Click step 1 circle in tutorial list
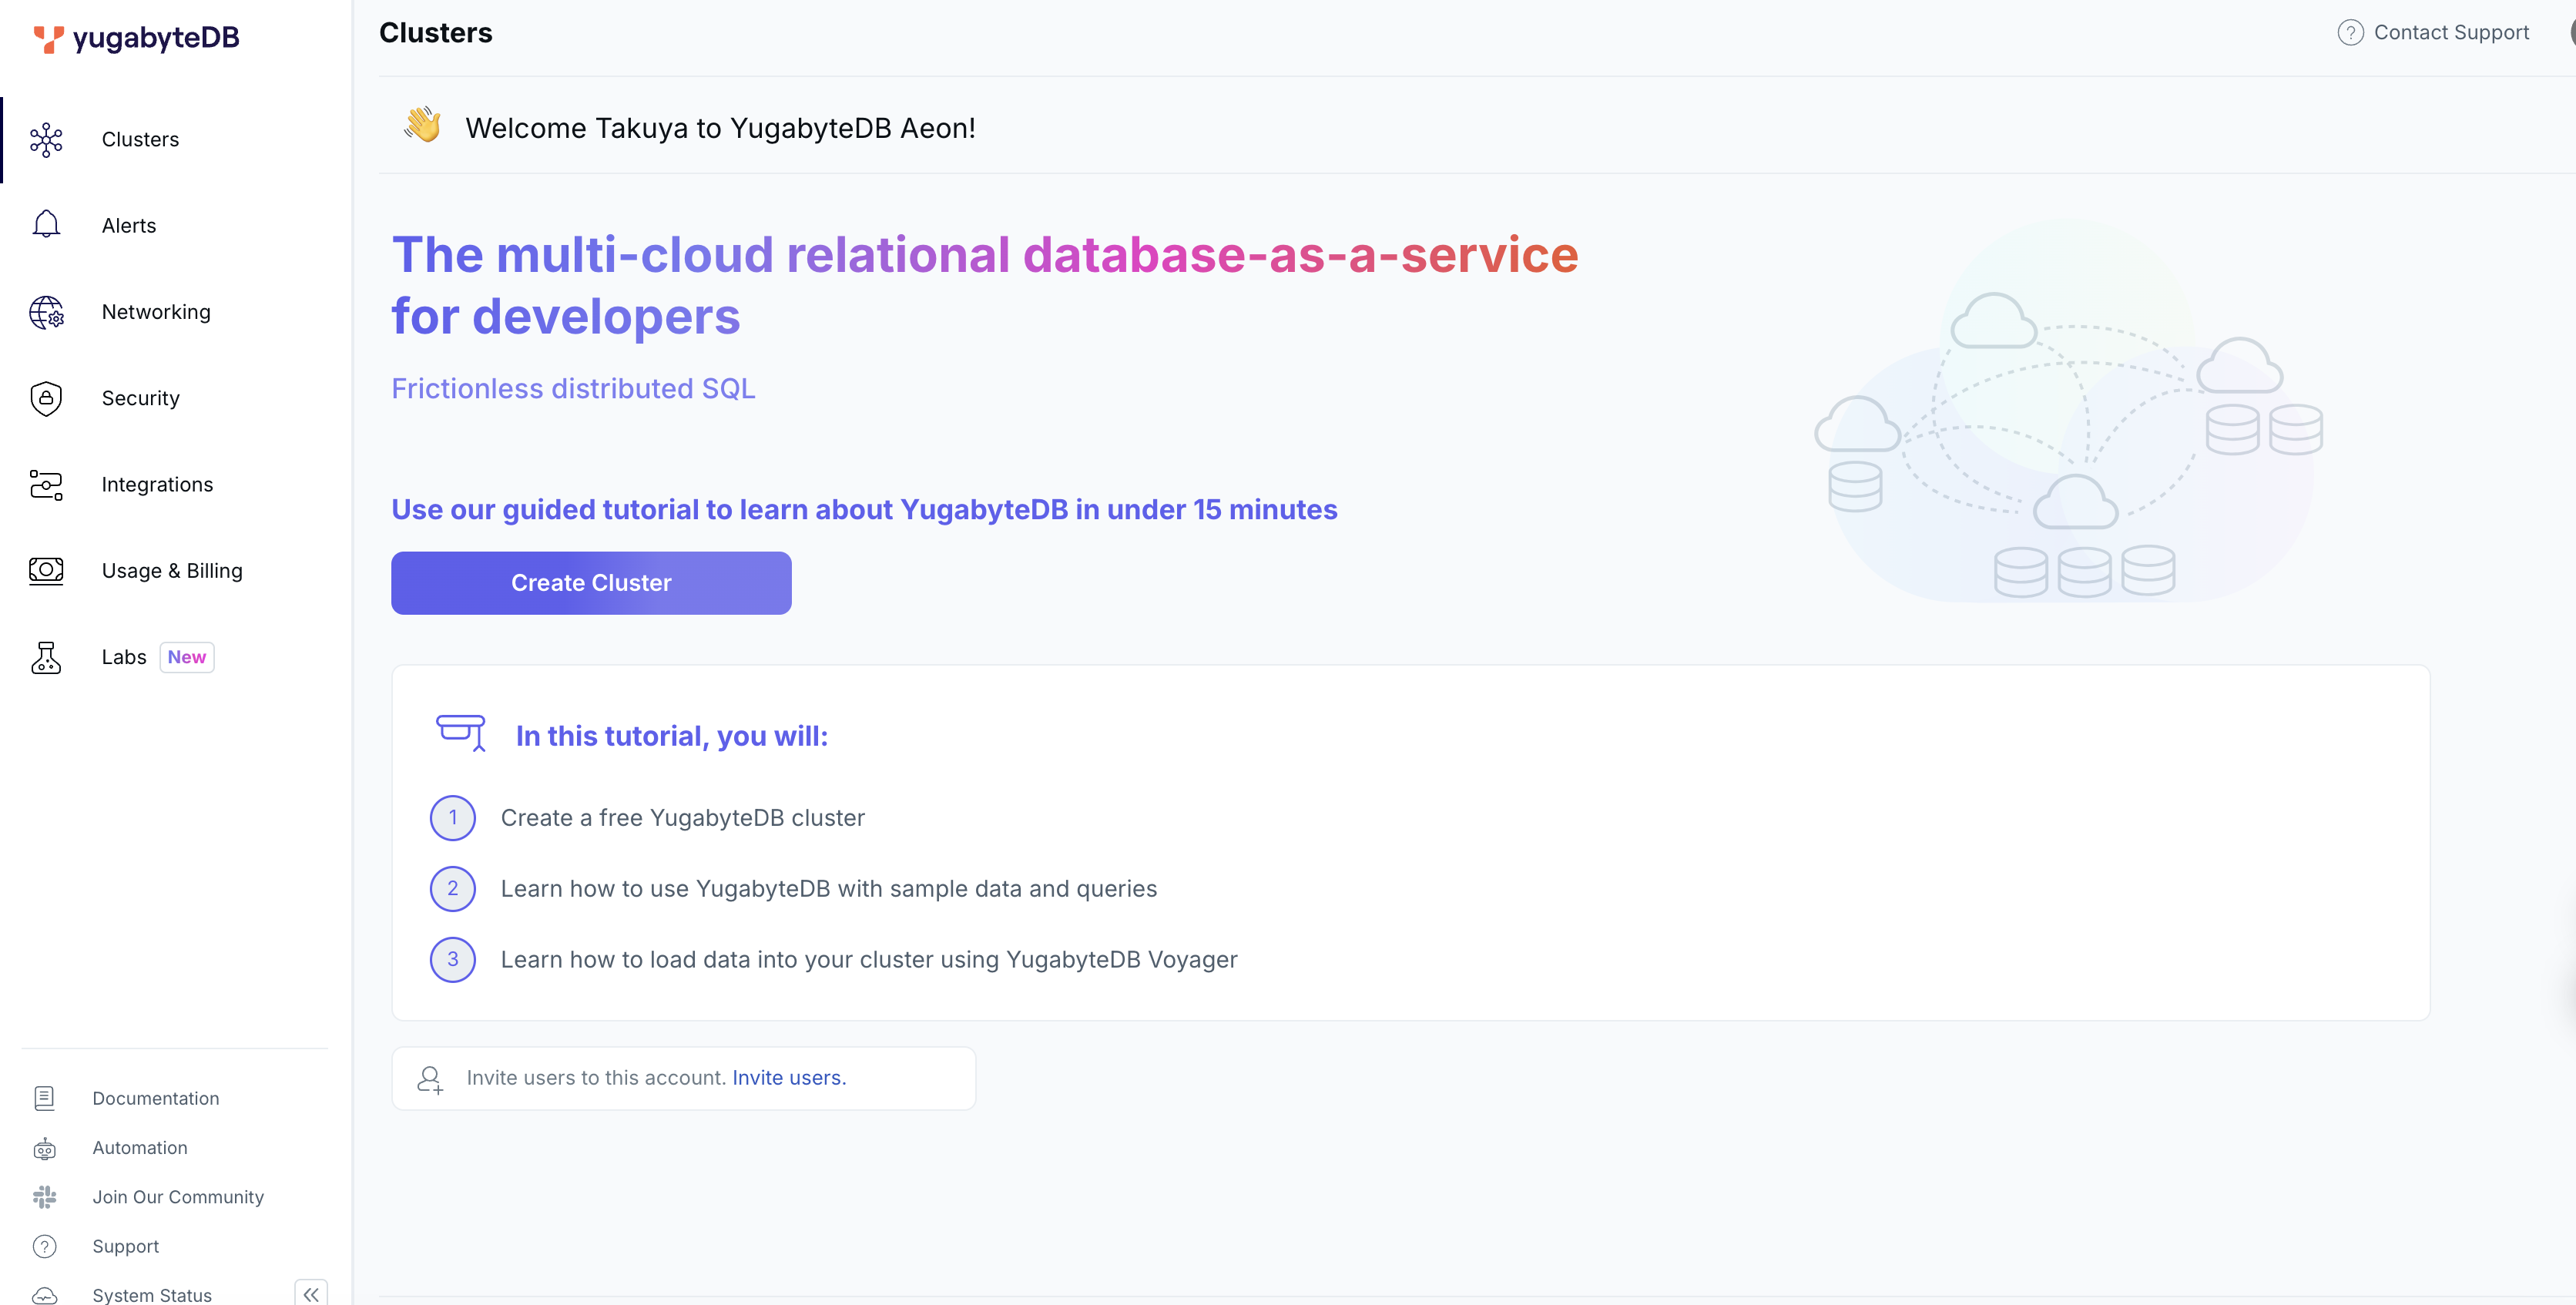2576x1305 pixels. point(453,818)
